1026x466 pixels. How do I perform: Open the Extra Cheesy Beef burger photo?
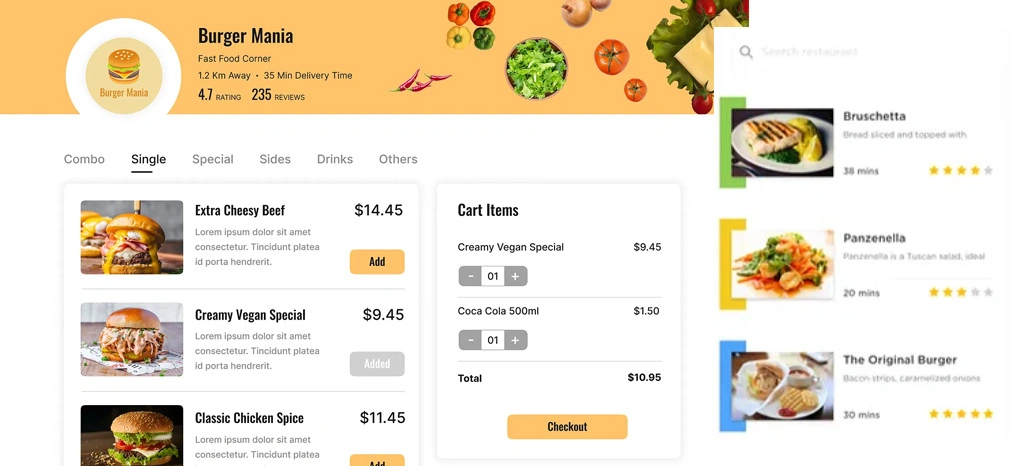click(132, 237)
